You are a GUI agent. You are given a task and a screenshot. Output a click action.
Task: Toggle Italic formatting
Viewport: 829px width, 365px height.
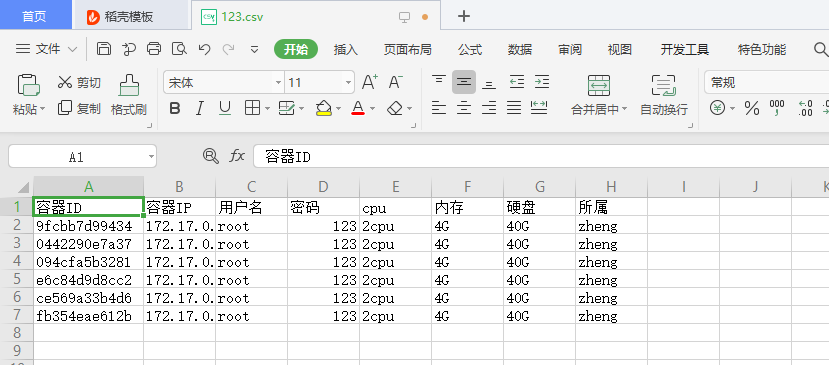click(199, 109)
